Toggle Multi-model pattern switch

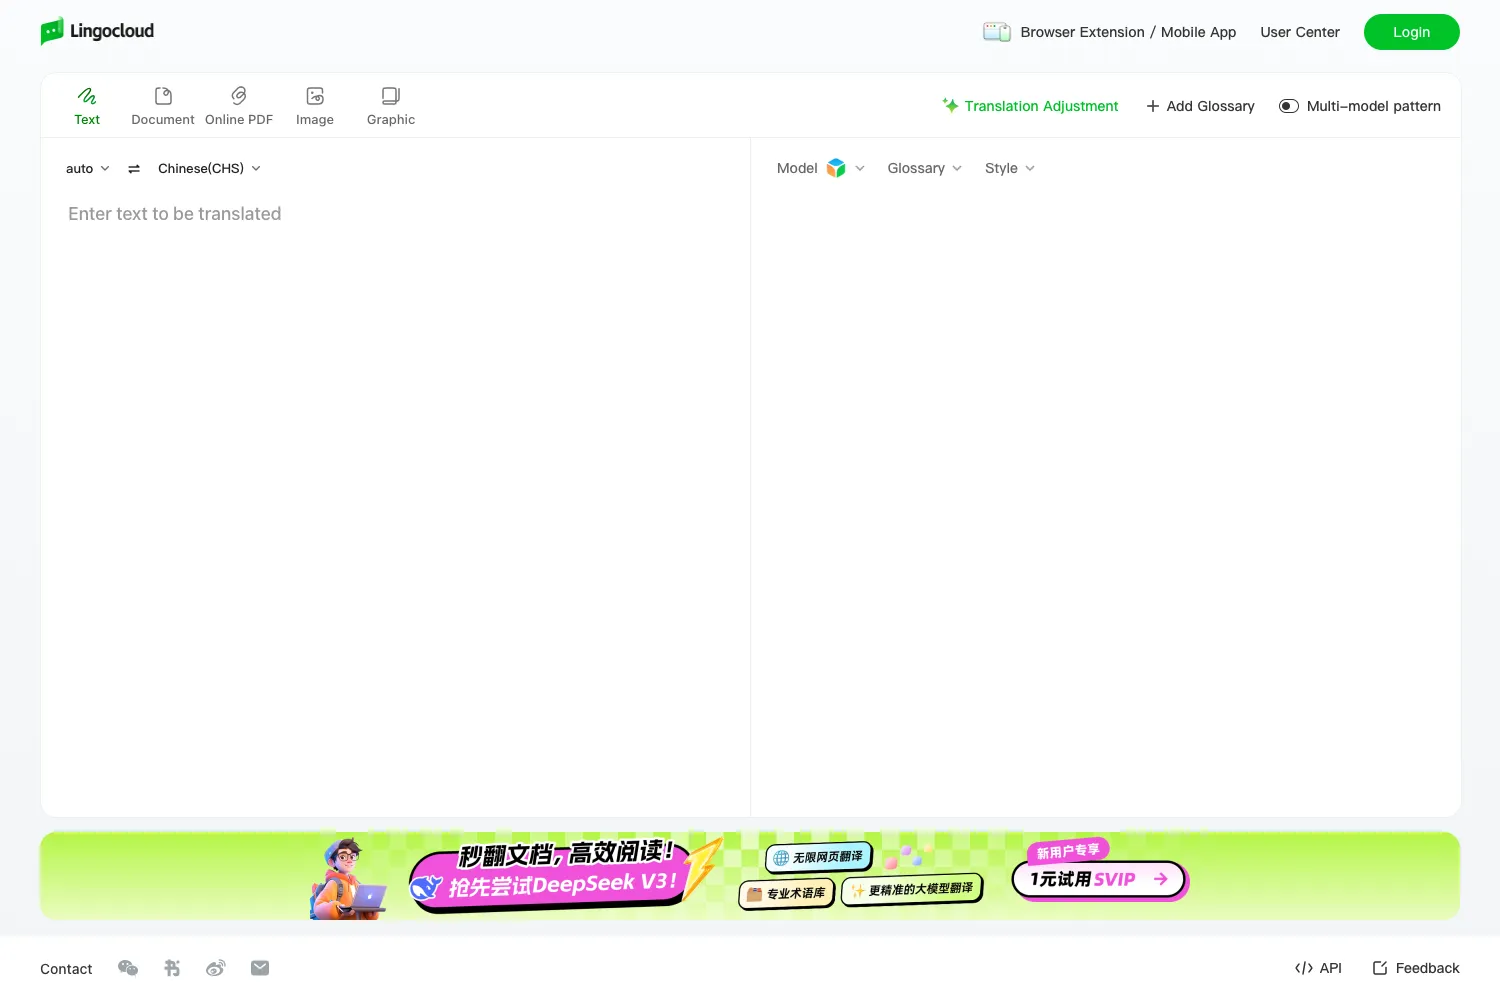pos(1289,106)
